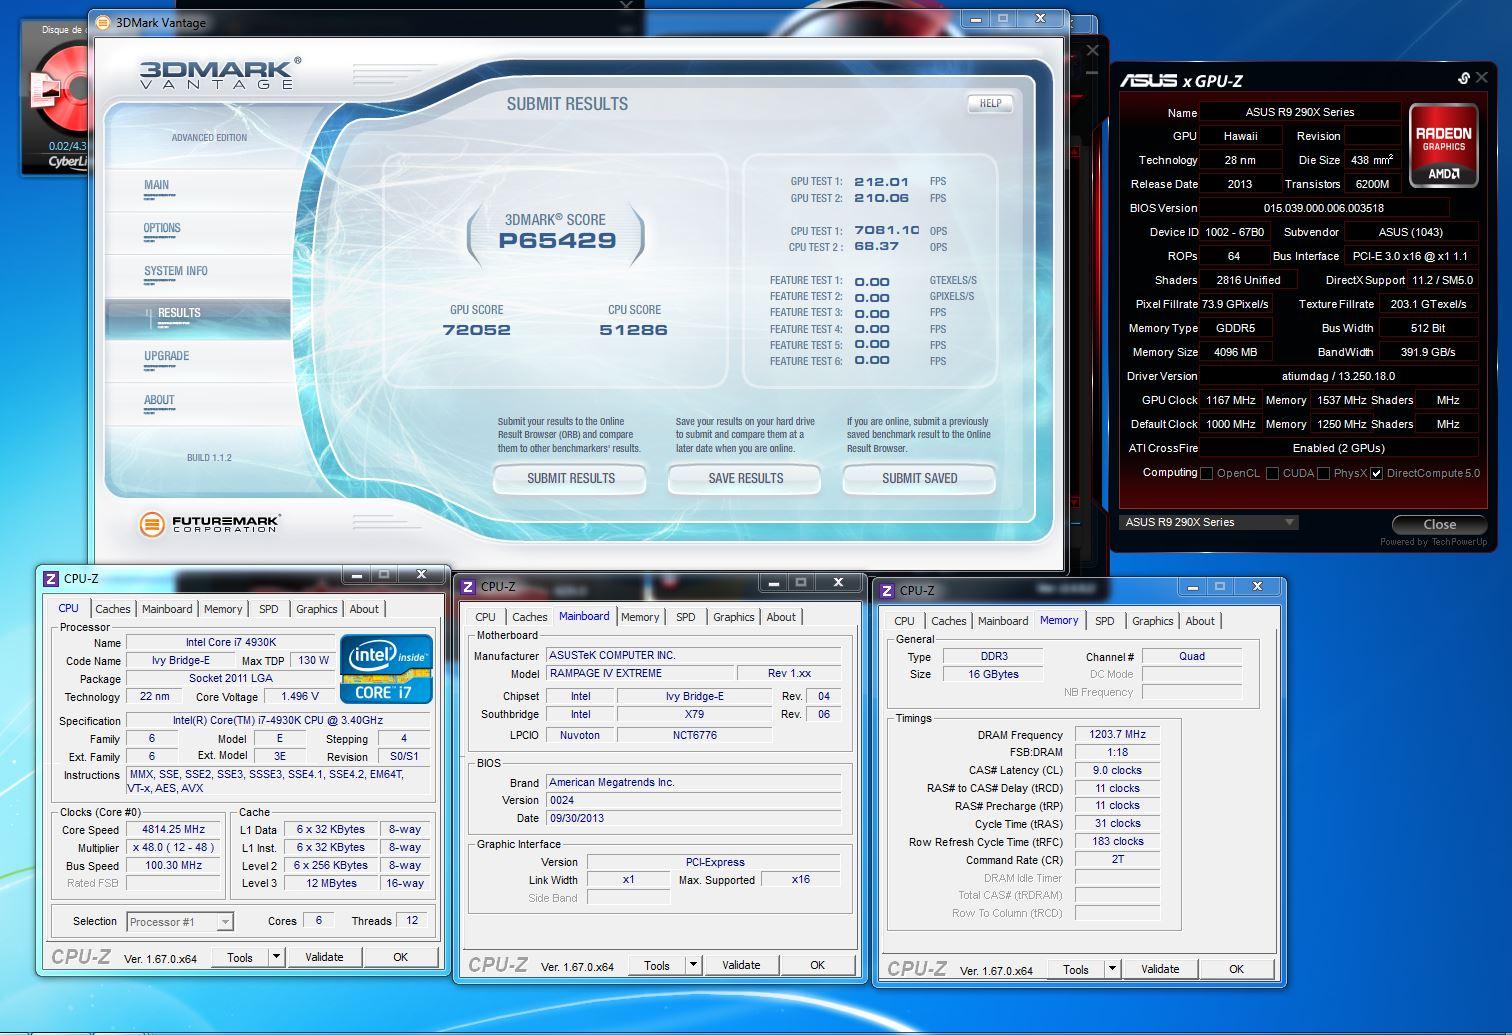Open the Processor #1 selection dropdown
The image size is (1512, 1035).
(179, 922)
